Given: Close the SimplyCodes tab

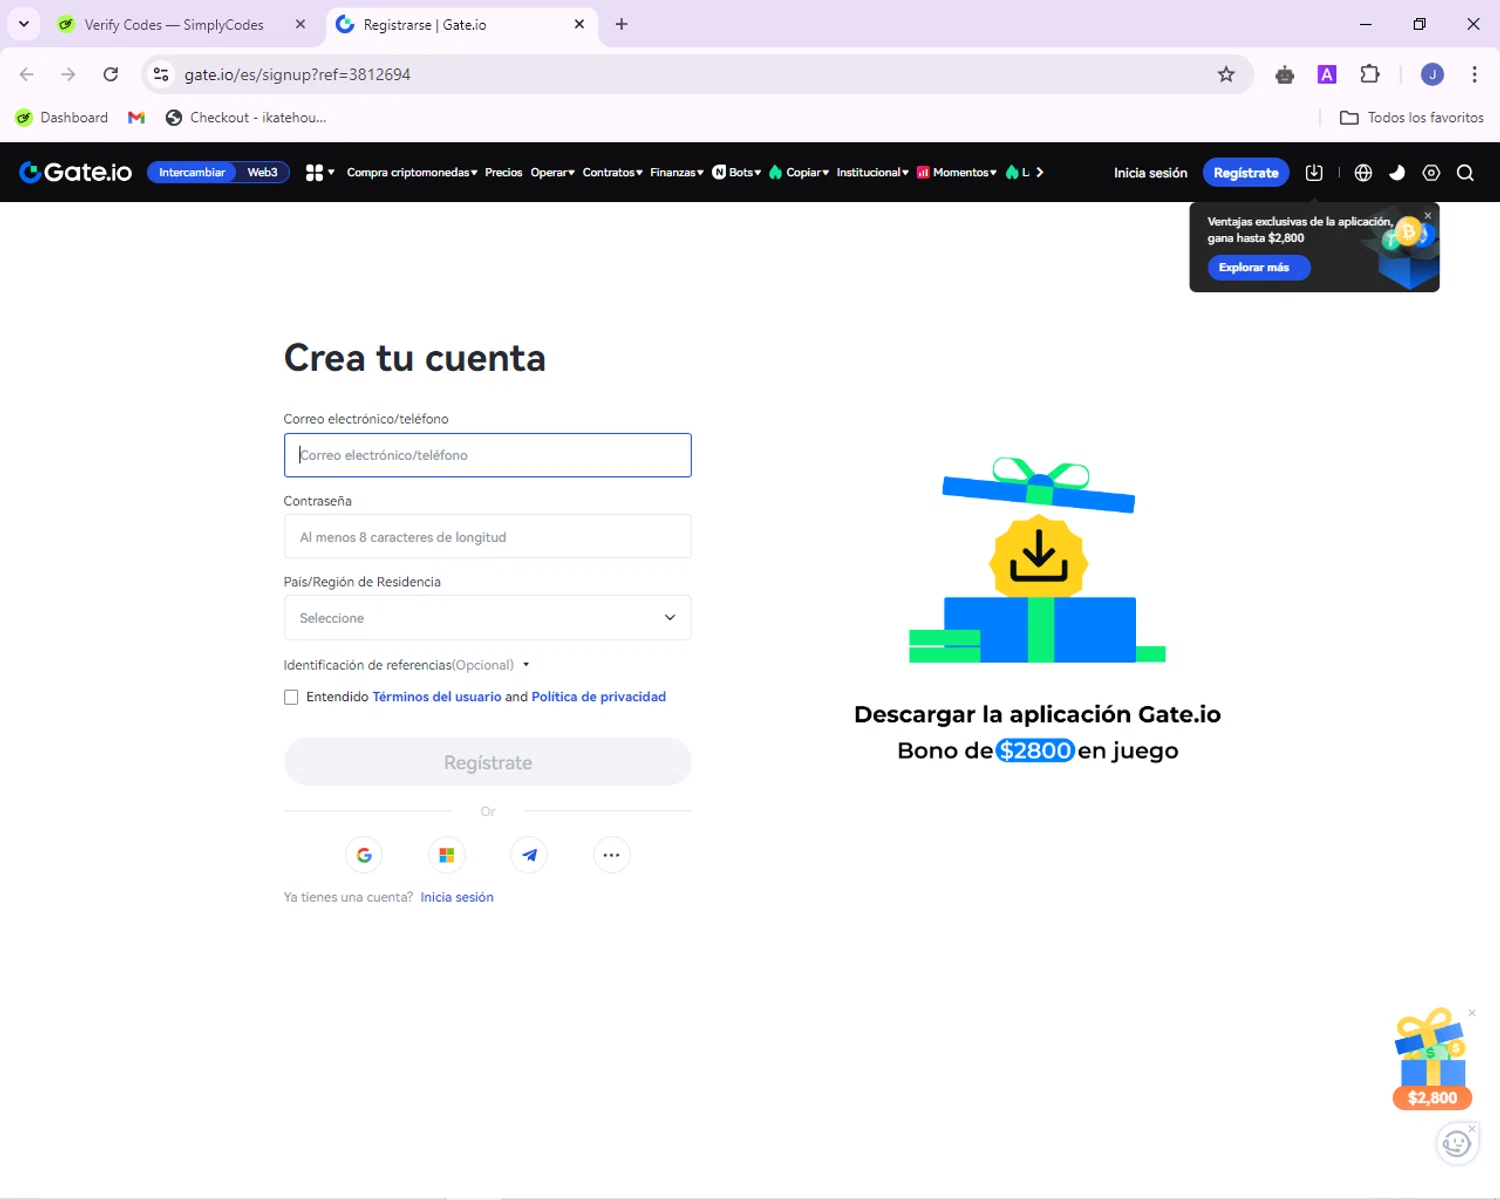Looking at the screenshot, I should click(x=300, y=24).
